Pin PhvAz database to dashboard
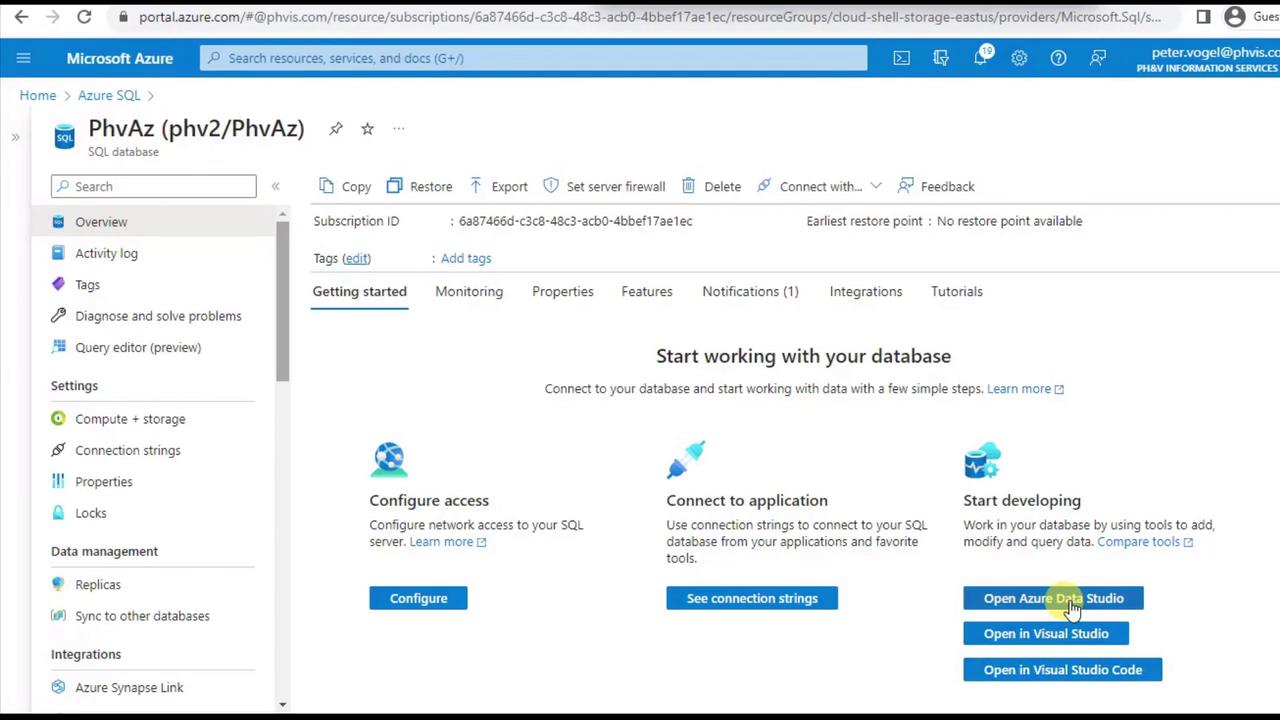The width and height of the screenshot is (1280, 720). tap(336, 128)
